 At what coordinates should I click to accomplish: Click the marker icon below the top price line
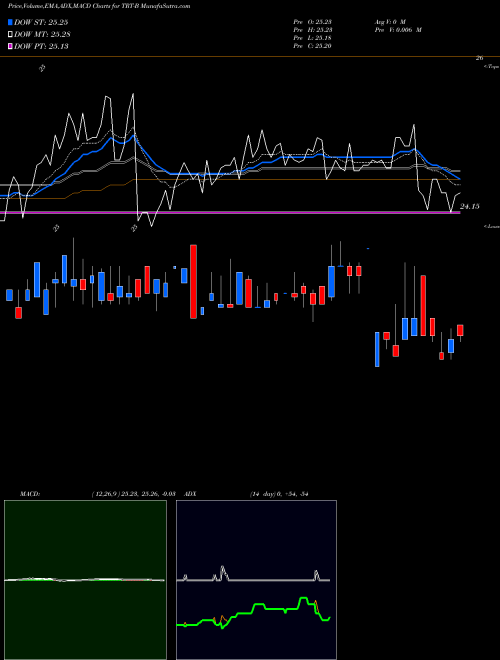tap(42, 68)
